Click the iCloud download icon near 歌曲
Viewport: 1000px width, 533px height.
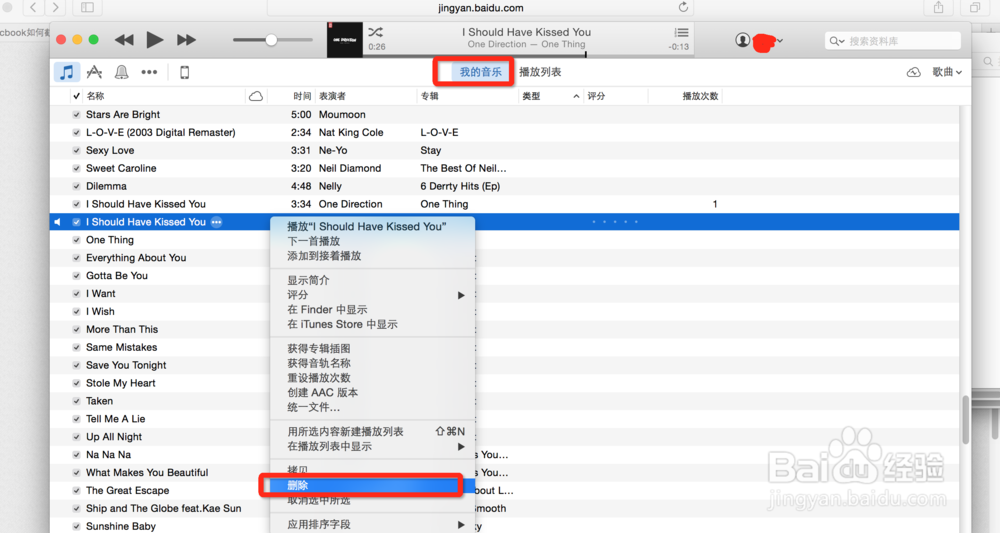tap(914, 72)
